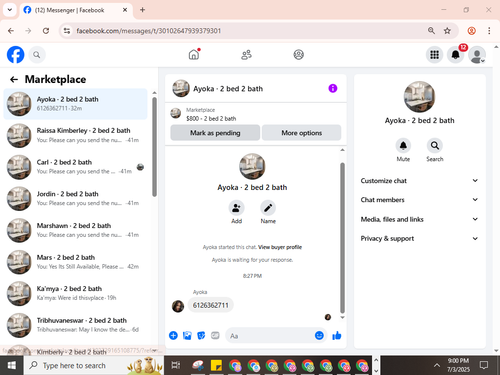This screenshot has height=375, width=500.
Task: Click Mark as pending button
Action: 215,133
